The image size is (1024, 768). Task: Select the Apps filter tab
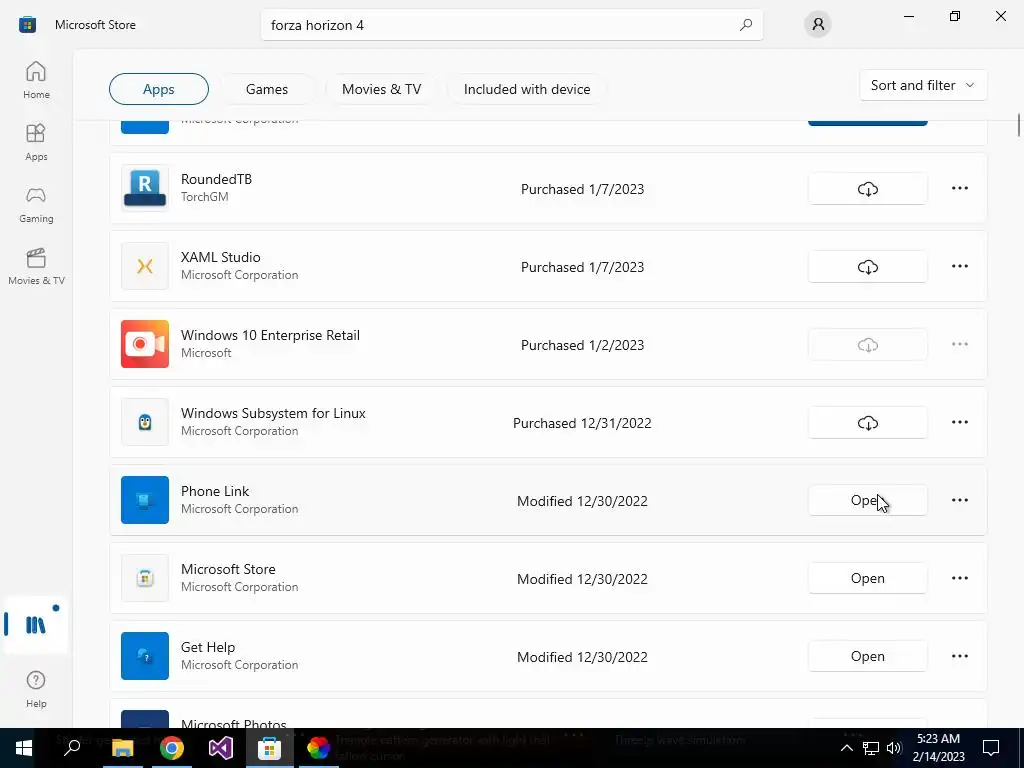[159, 89]
